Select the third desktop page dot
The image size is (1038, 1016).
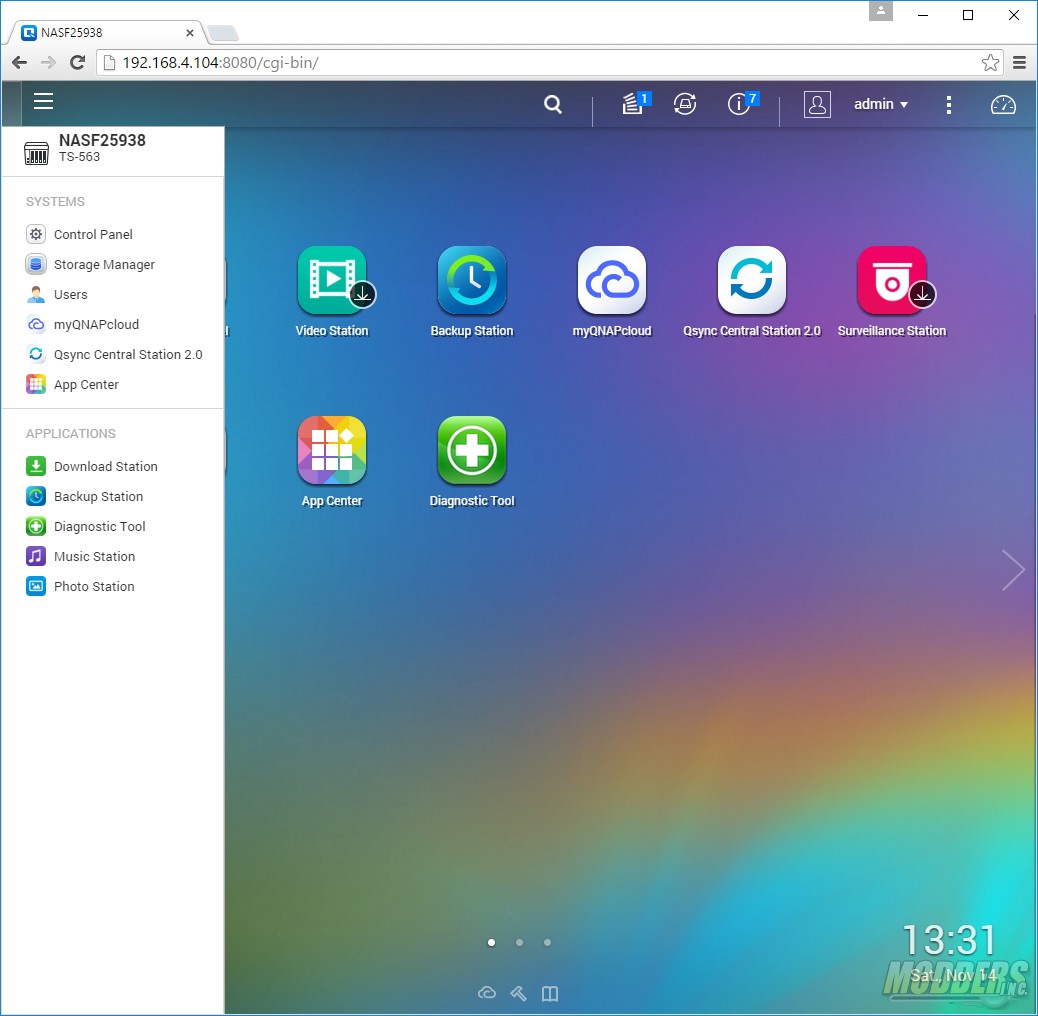(547, 943)
